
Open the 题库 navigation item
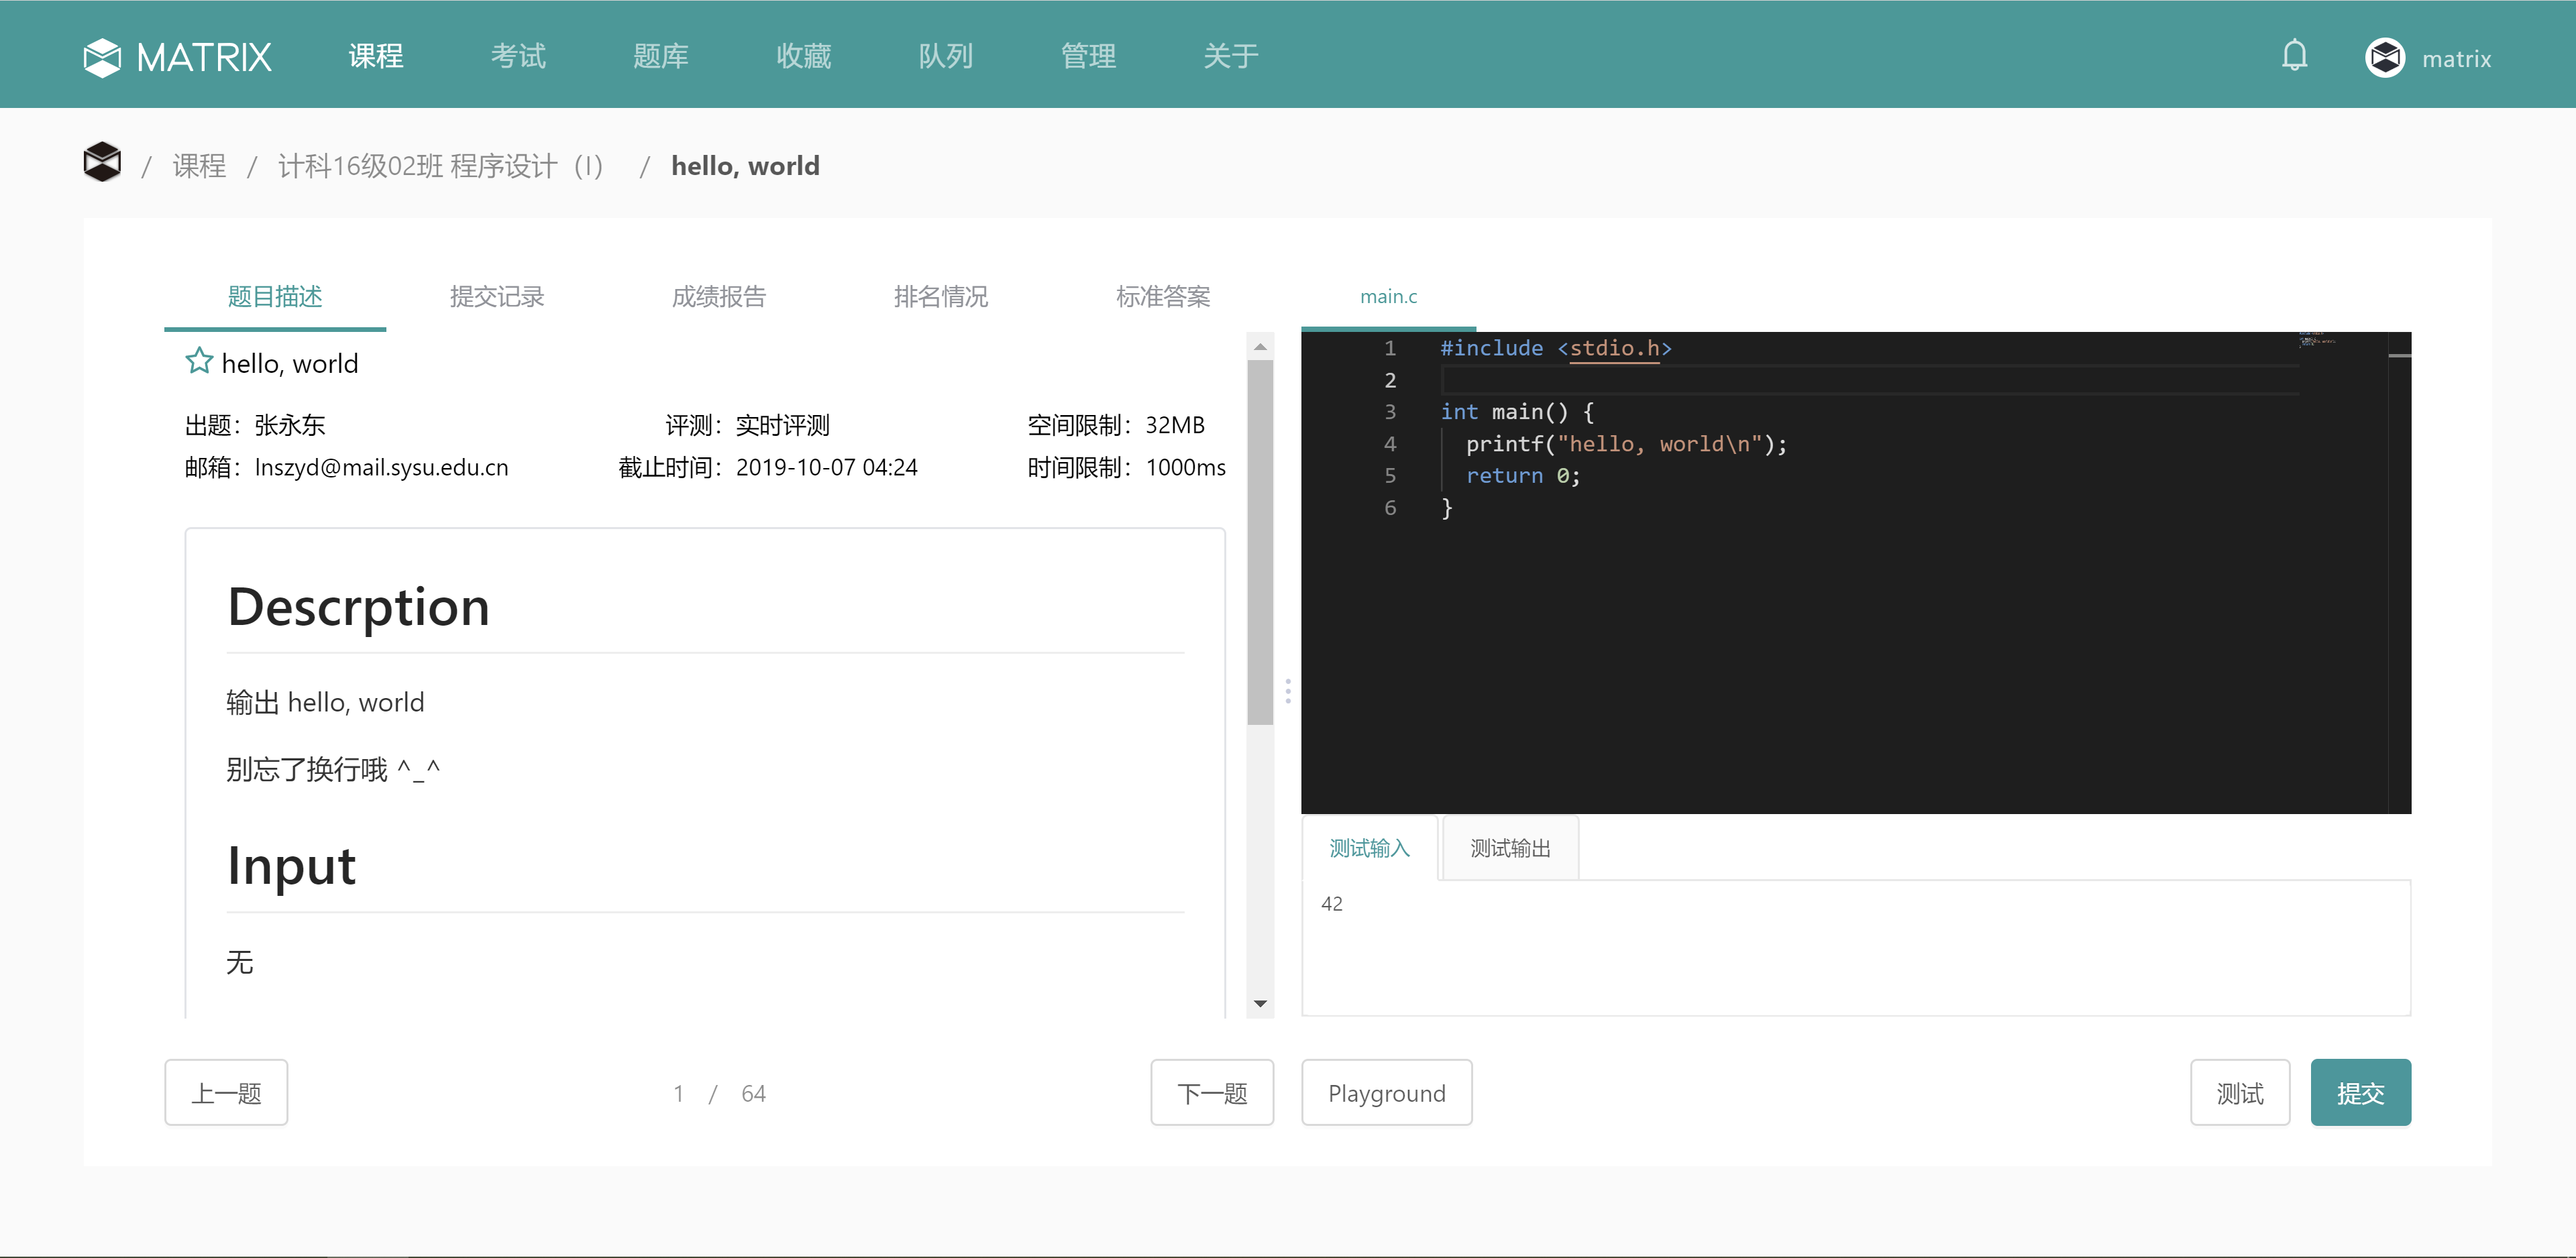click(x=661, y=56)
